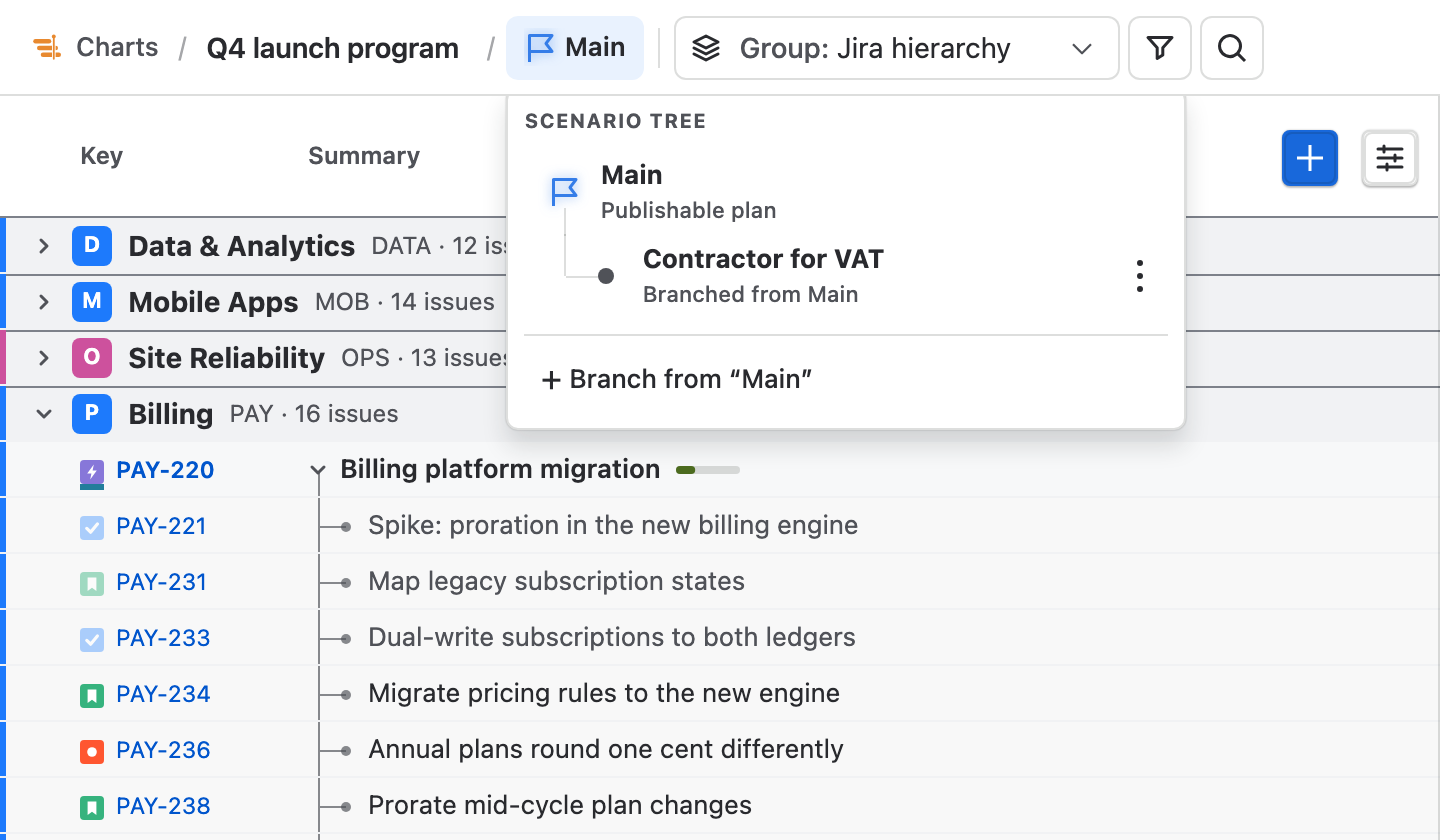1440x840 pixels.
Task: Click the Data & Analytics project avatar
Action: 91,246
